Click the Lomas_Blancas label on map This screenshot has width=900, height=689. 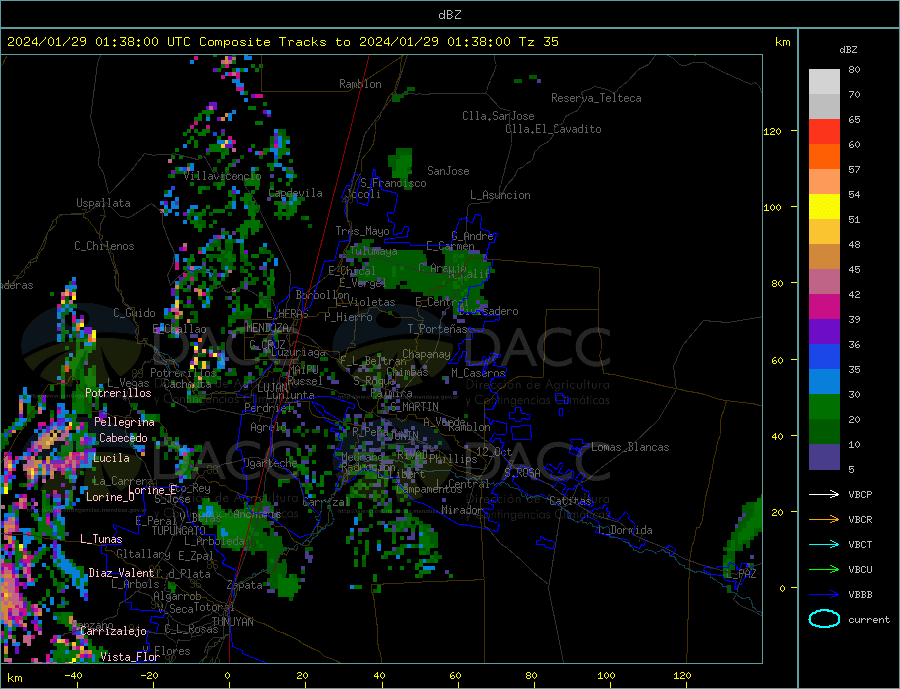[x=630, y=447]
